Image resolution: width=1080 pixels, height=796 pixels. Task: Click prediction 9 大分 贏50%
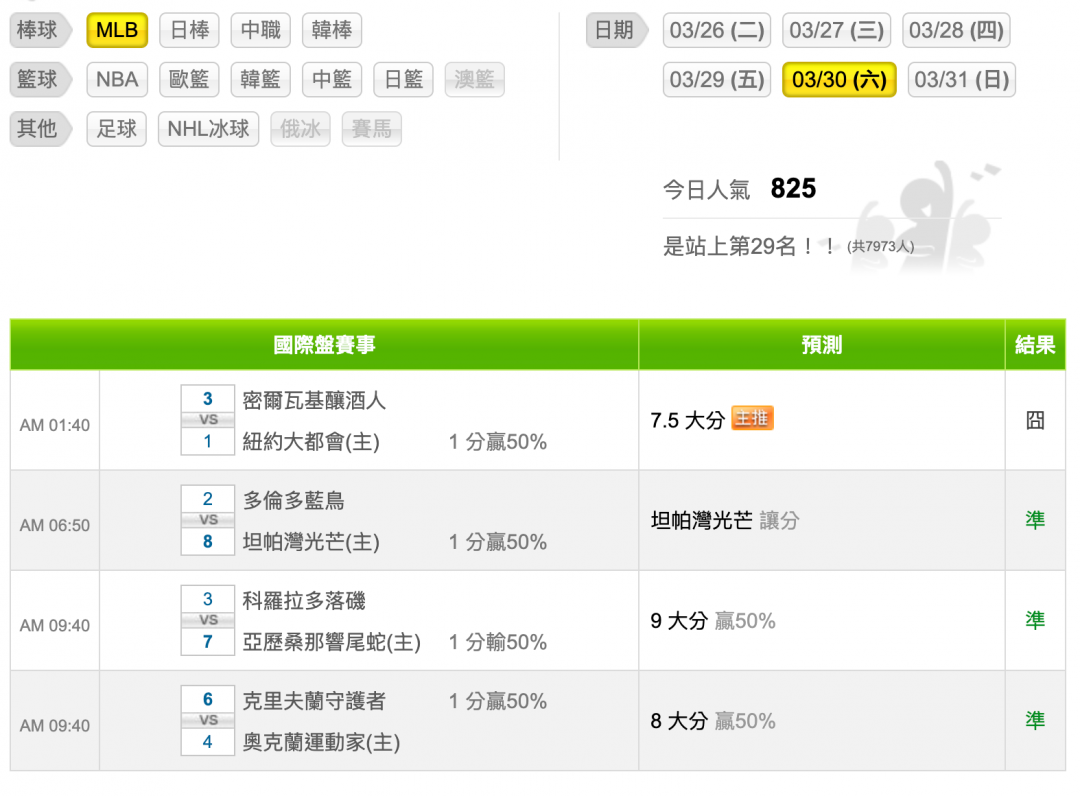[713, 621]
